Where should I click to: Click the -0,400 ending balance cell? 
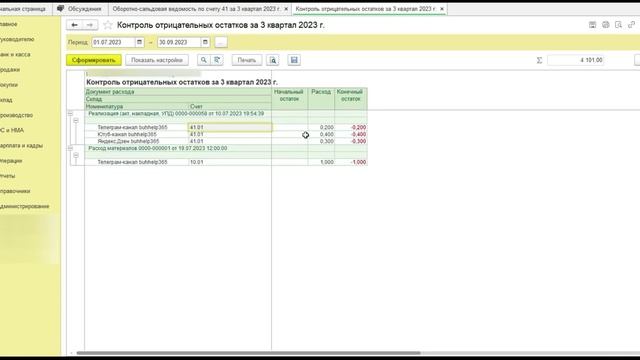[x=351, y=134]
